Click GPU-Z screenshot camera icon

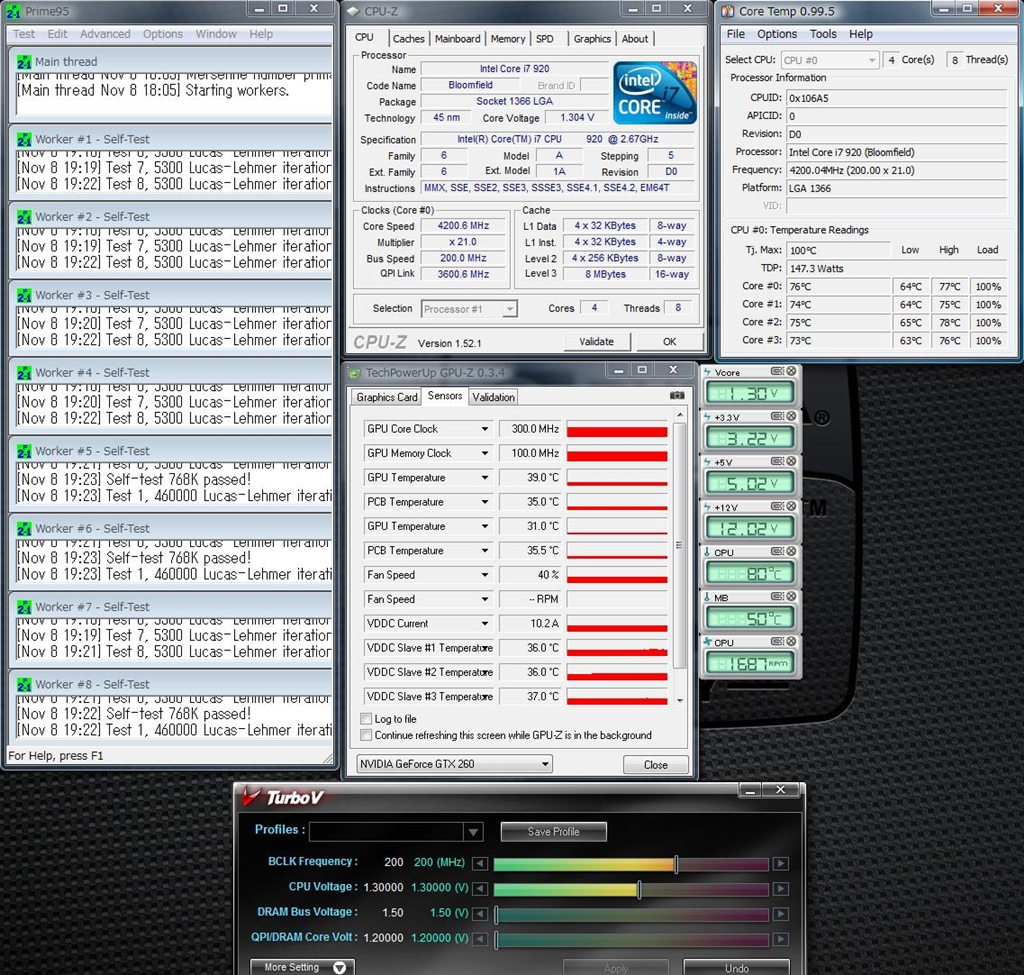(677, 395)
